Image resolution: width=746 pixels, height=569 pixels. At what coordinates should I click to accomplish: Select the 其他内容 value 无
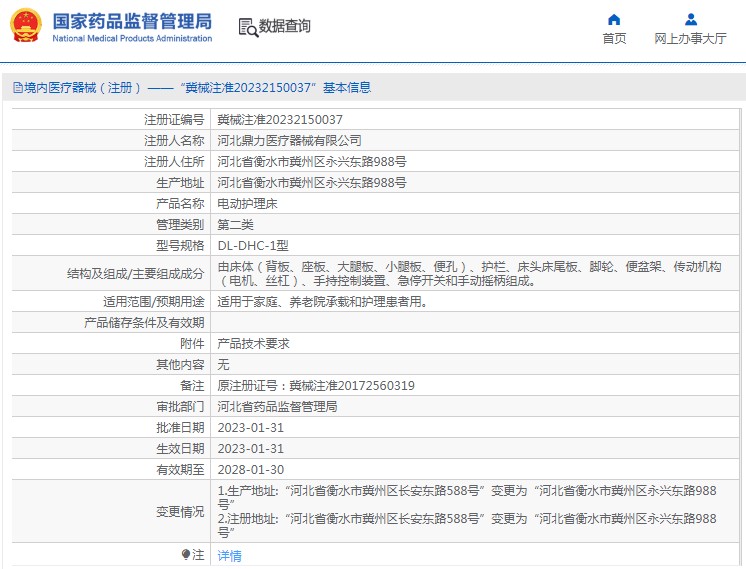click(223, 364)
